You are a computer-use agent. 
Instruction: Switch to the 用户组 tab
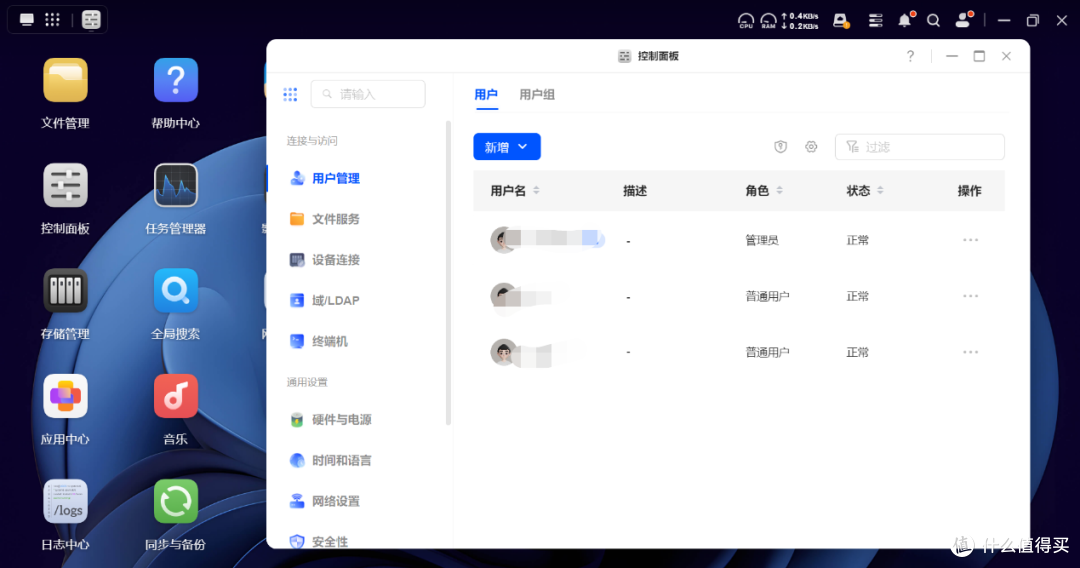(x=537, y=95)
